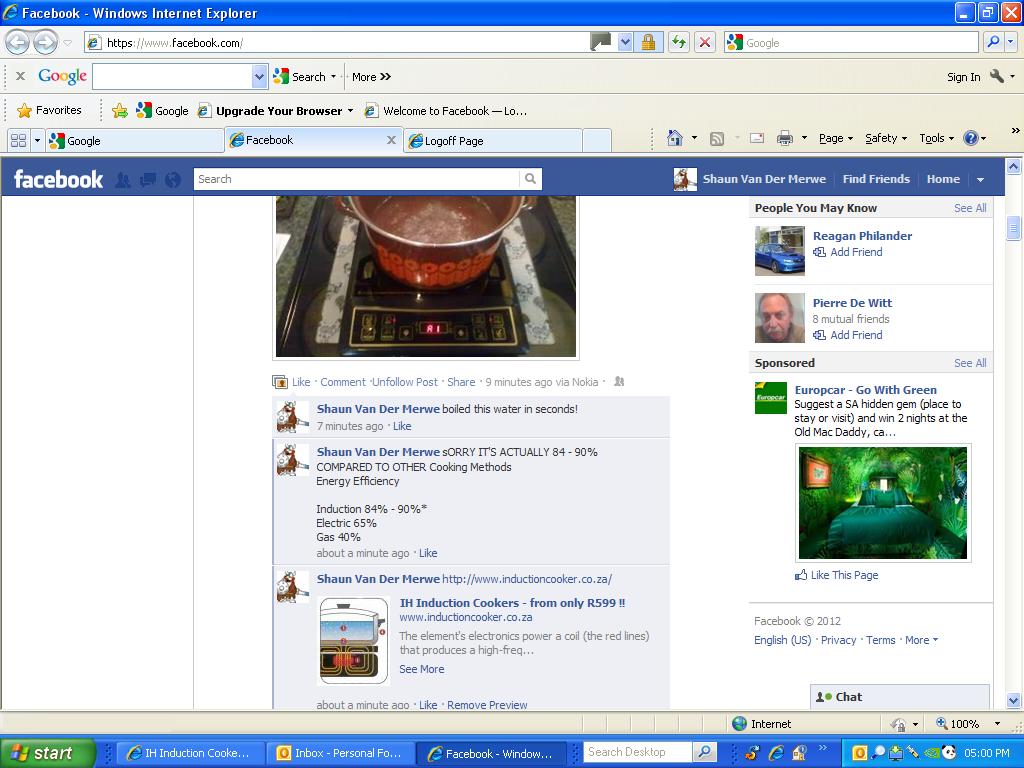Image resolution: width=1024 pixels, height=768 pixels.
Task: Click Find Friends in the Facebook header
Action: click(x=876, y=179)
